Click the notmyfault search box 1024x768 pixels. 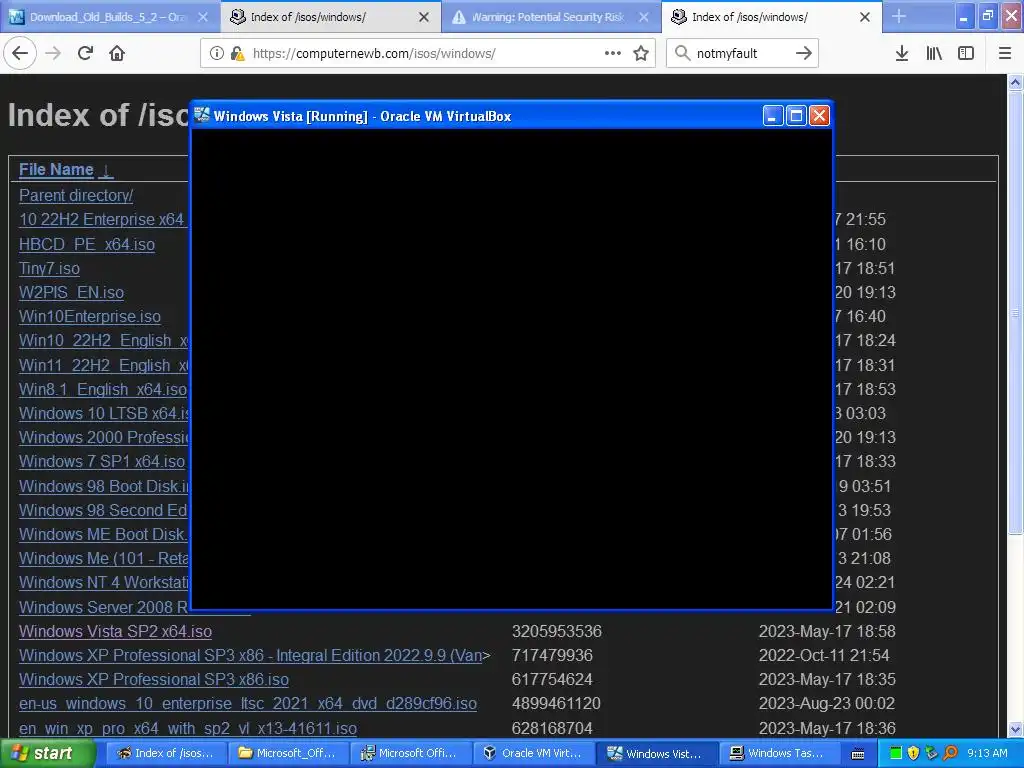(x=741, y=53)
